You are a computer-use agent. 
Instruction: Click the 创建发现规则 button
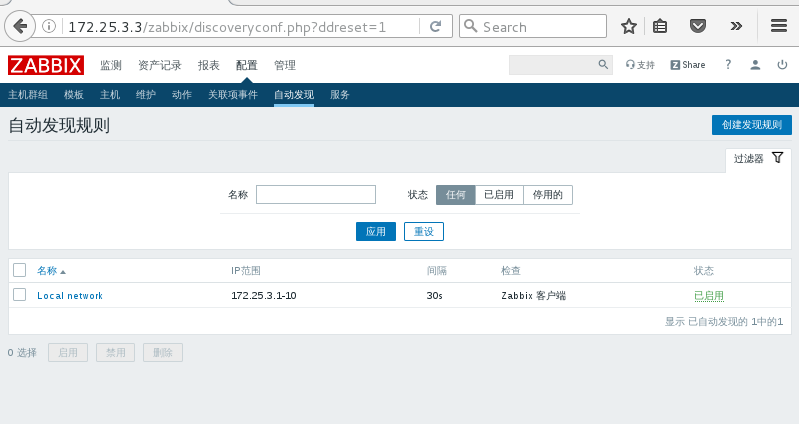click(752, 125)
